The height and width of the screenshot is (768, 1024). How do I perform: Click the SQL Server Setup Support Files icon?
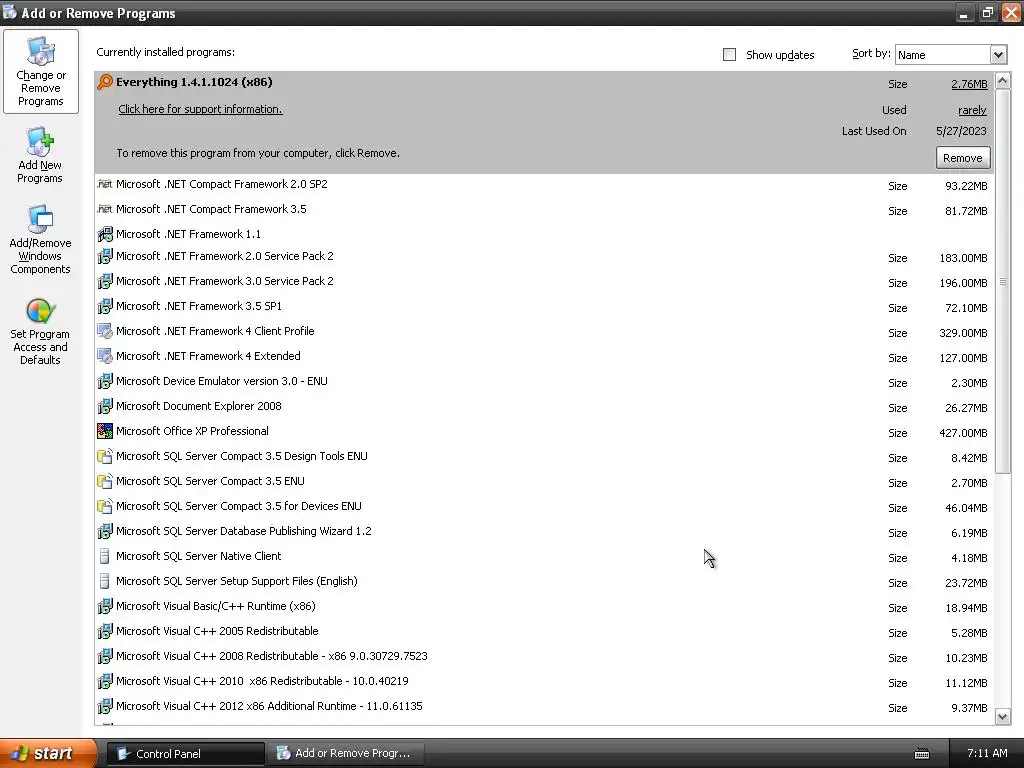[x=104, y=581]
